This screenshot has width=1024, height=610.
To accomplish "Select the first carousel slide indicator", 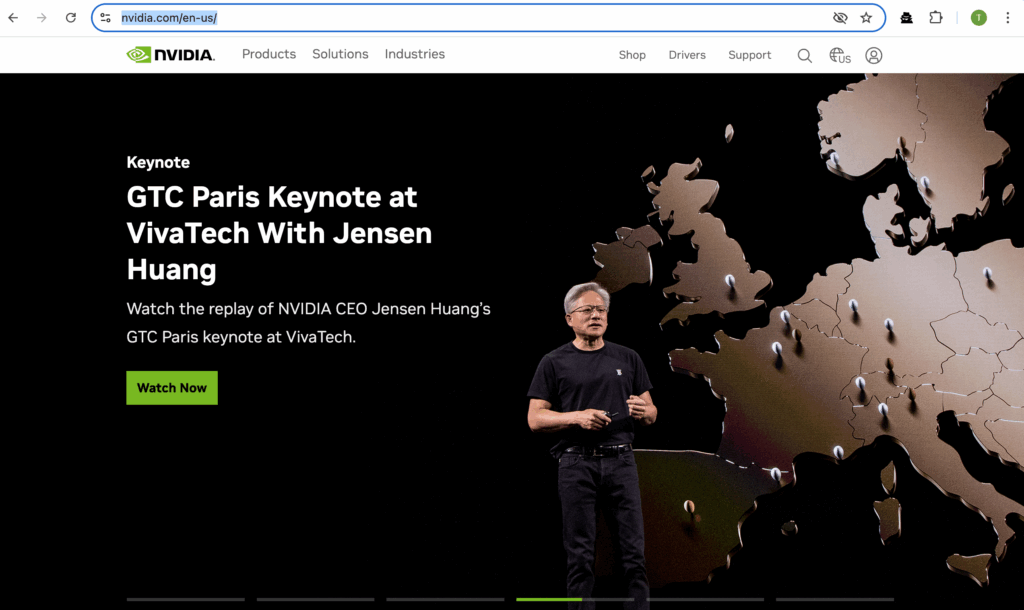I will coord(185,599).
